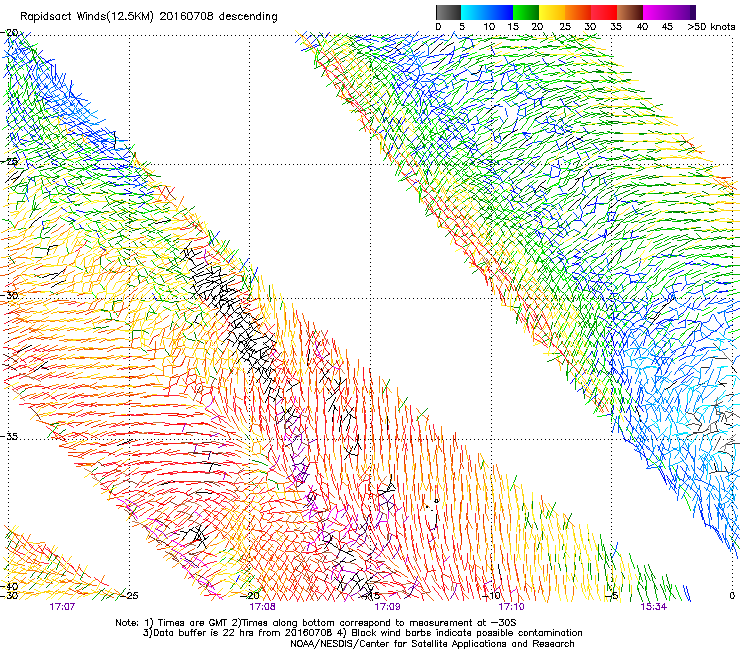Click the -20 latitude label at top left

click(11, 33)
